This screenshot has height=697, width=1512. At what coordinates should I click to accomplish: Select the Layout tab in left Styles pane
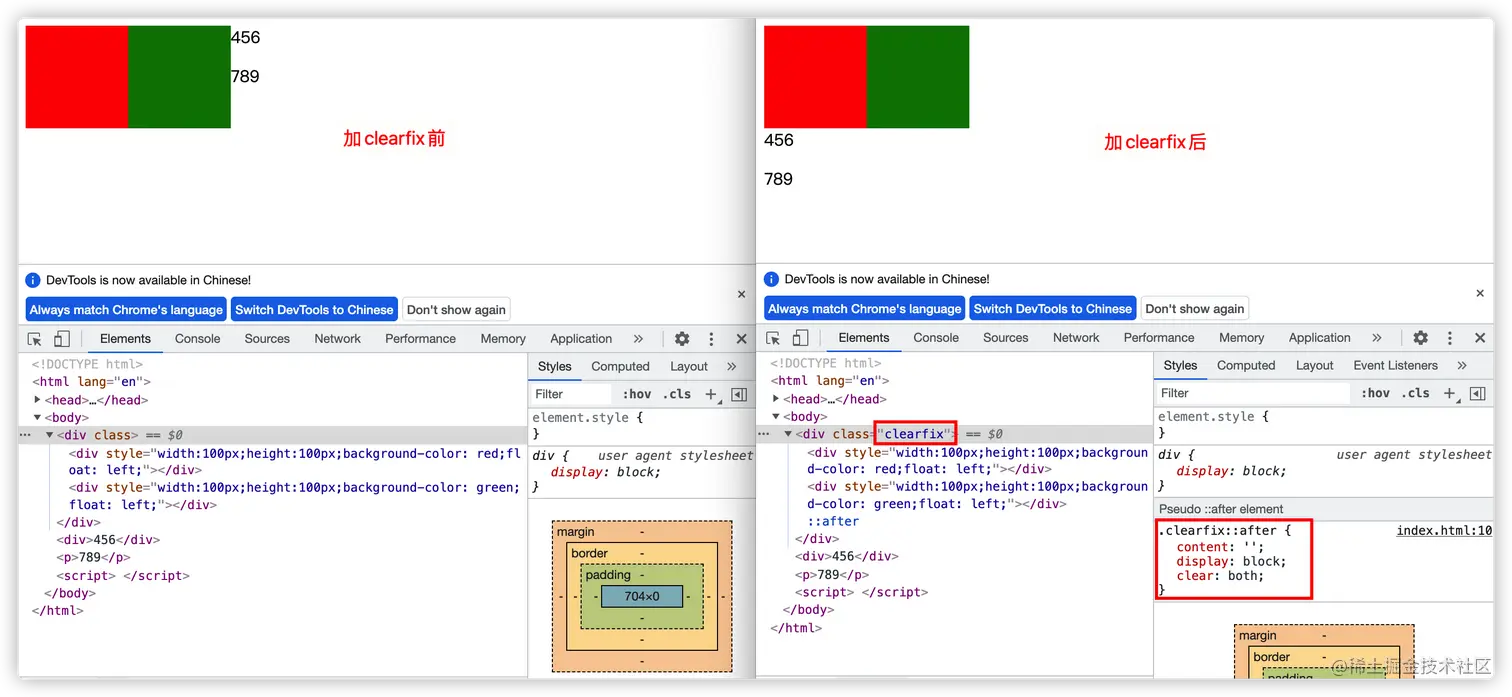coord(689,367)
